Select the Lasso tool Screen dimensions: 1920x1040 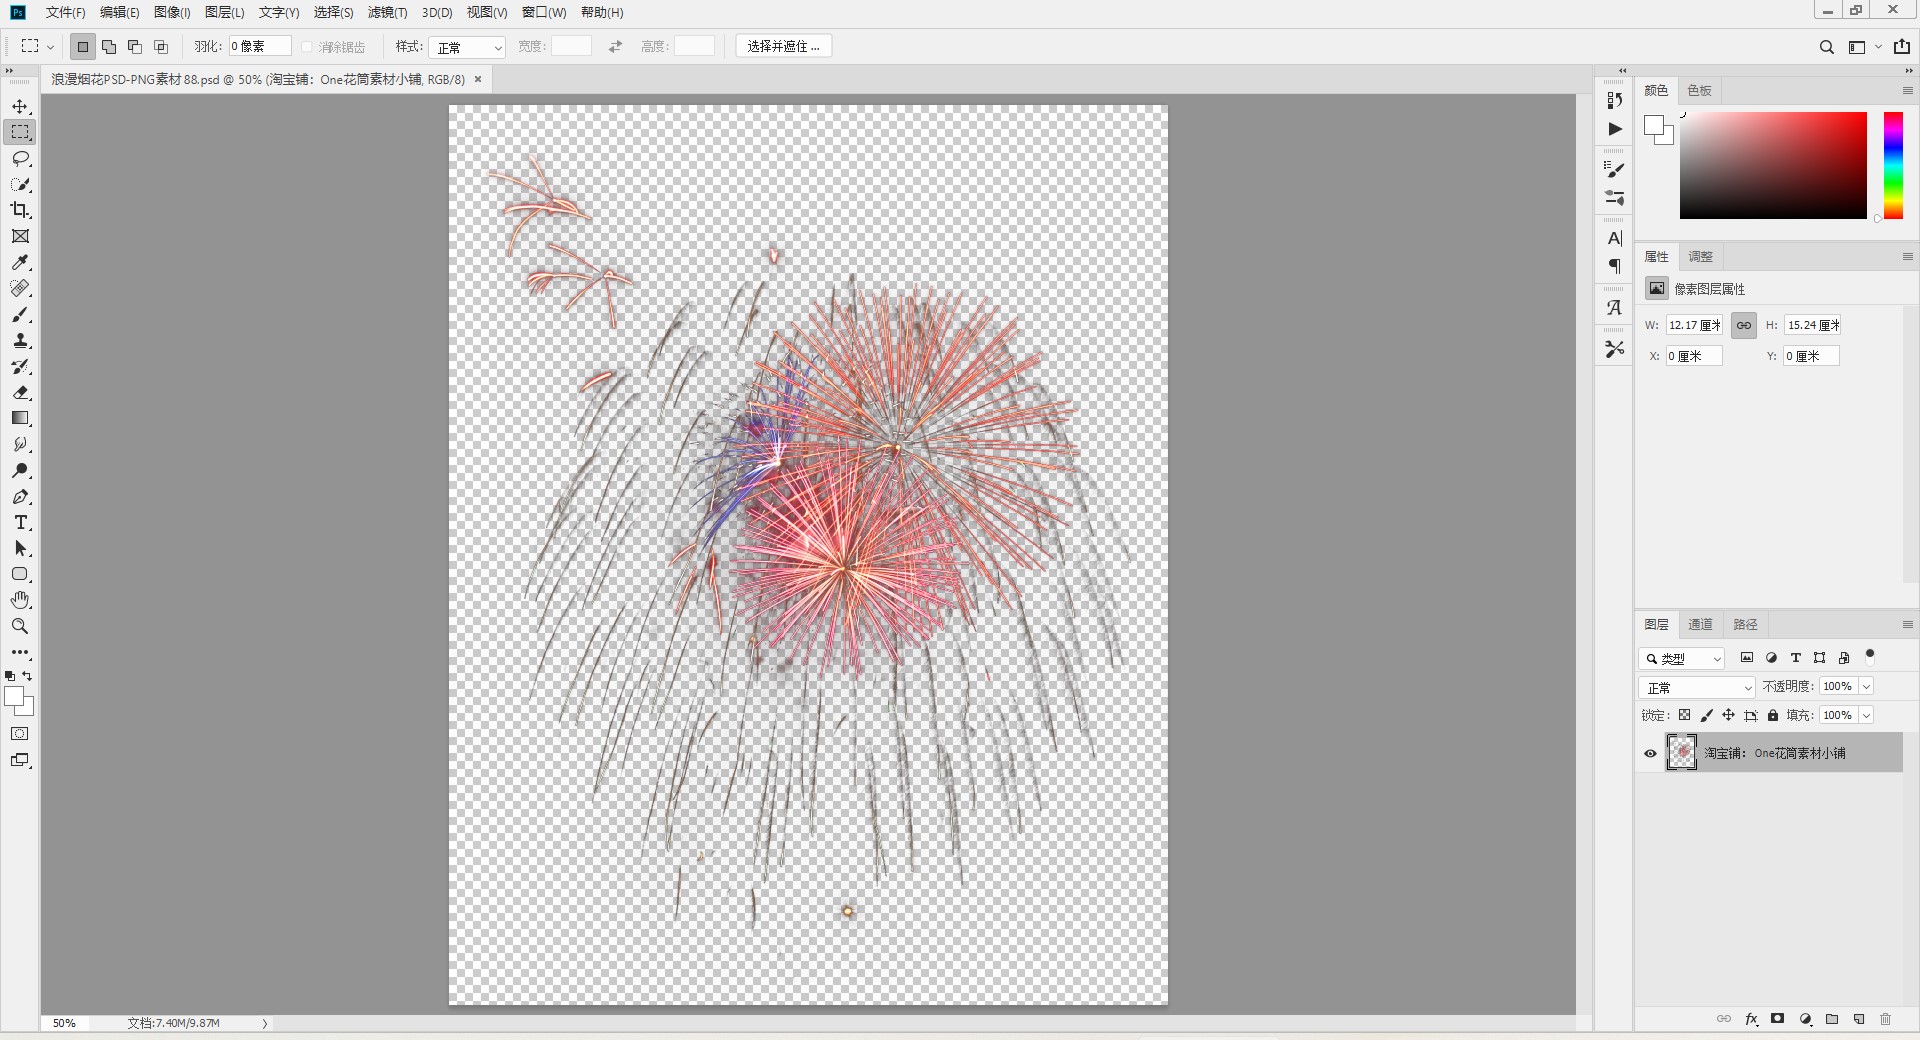[20, 159]
